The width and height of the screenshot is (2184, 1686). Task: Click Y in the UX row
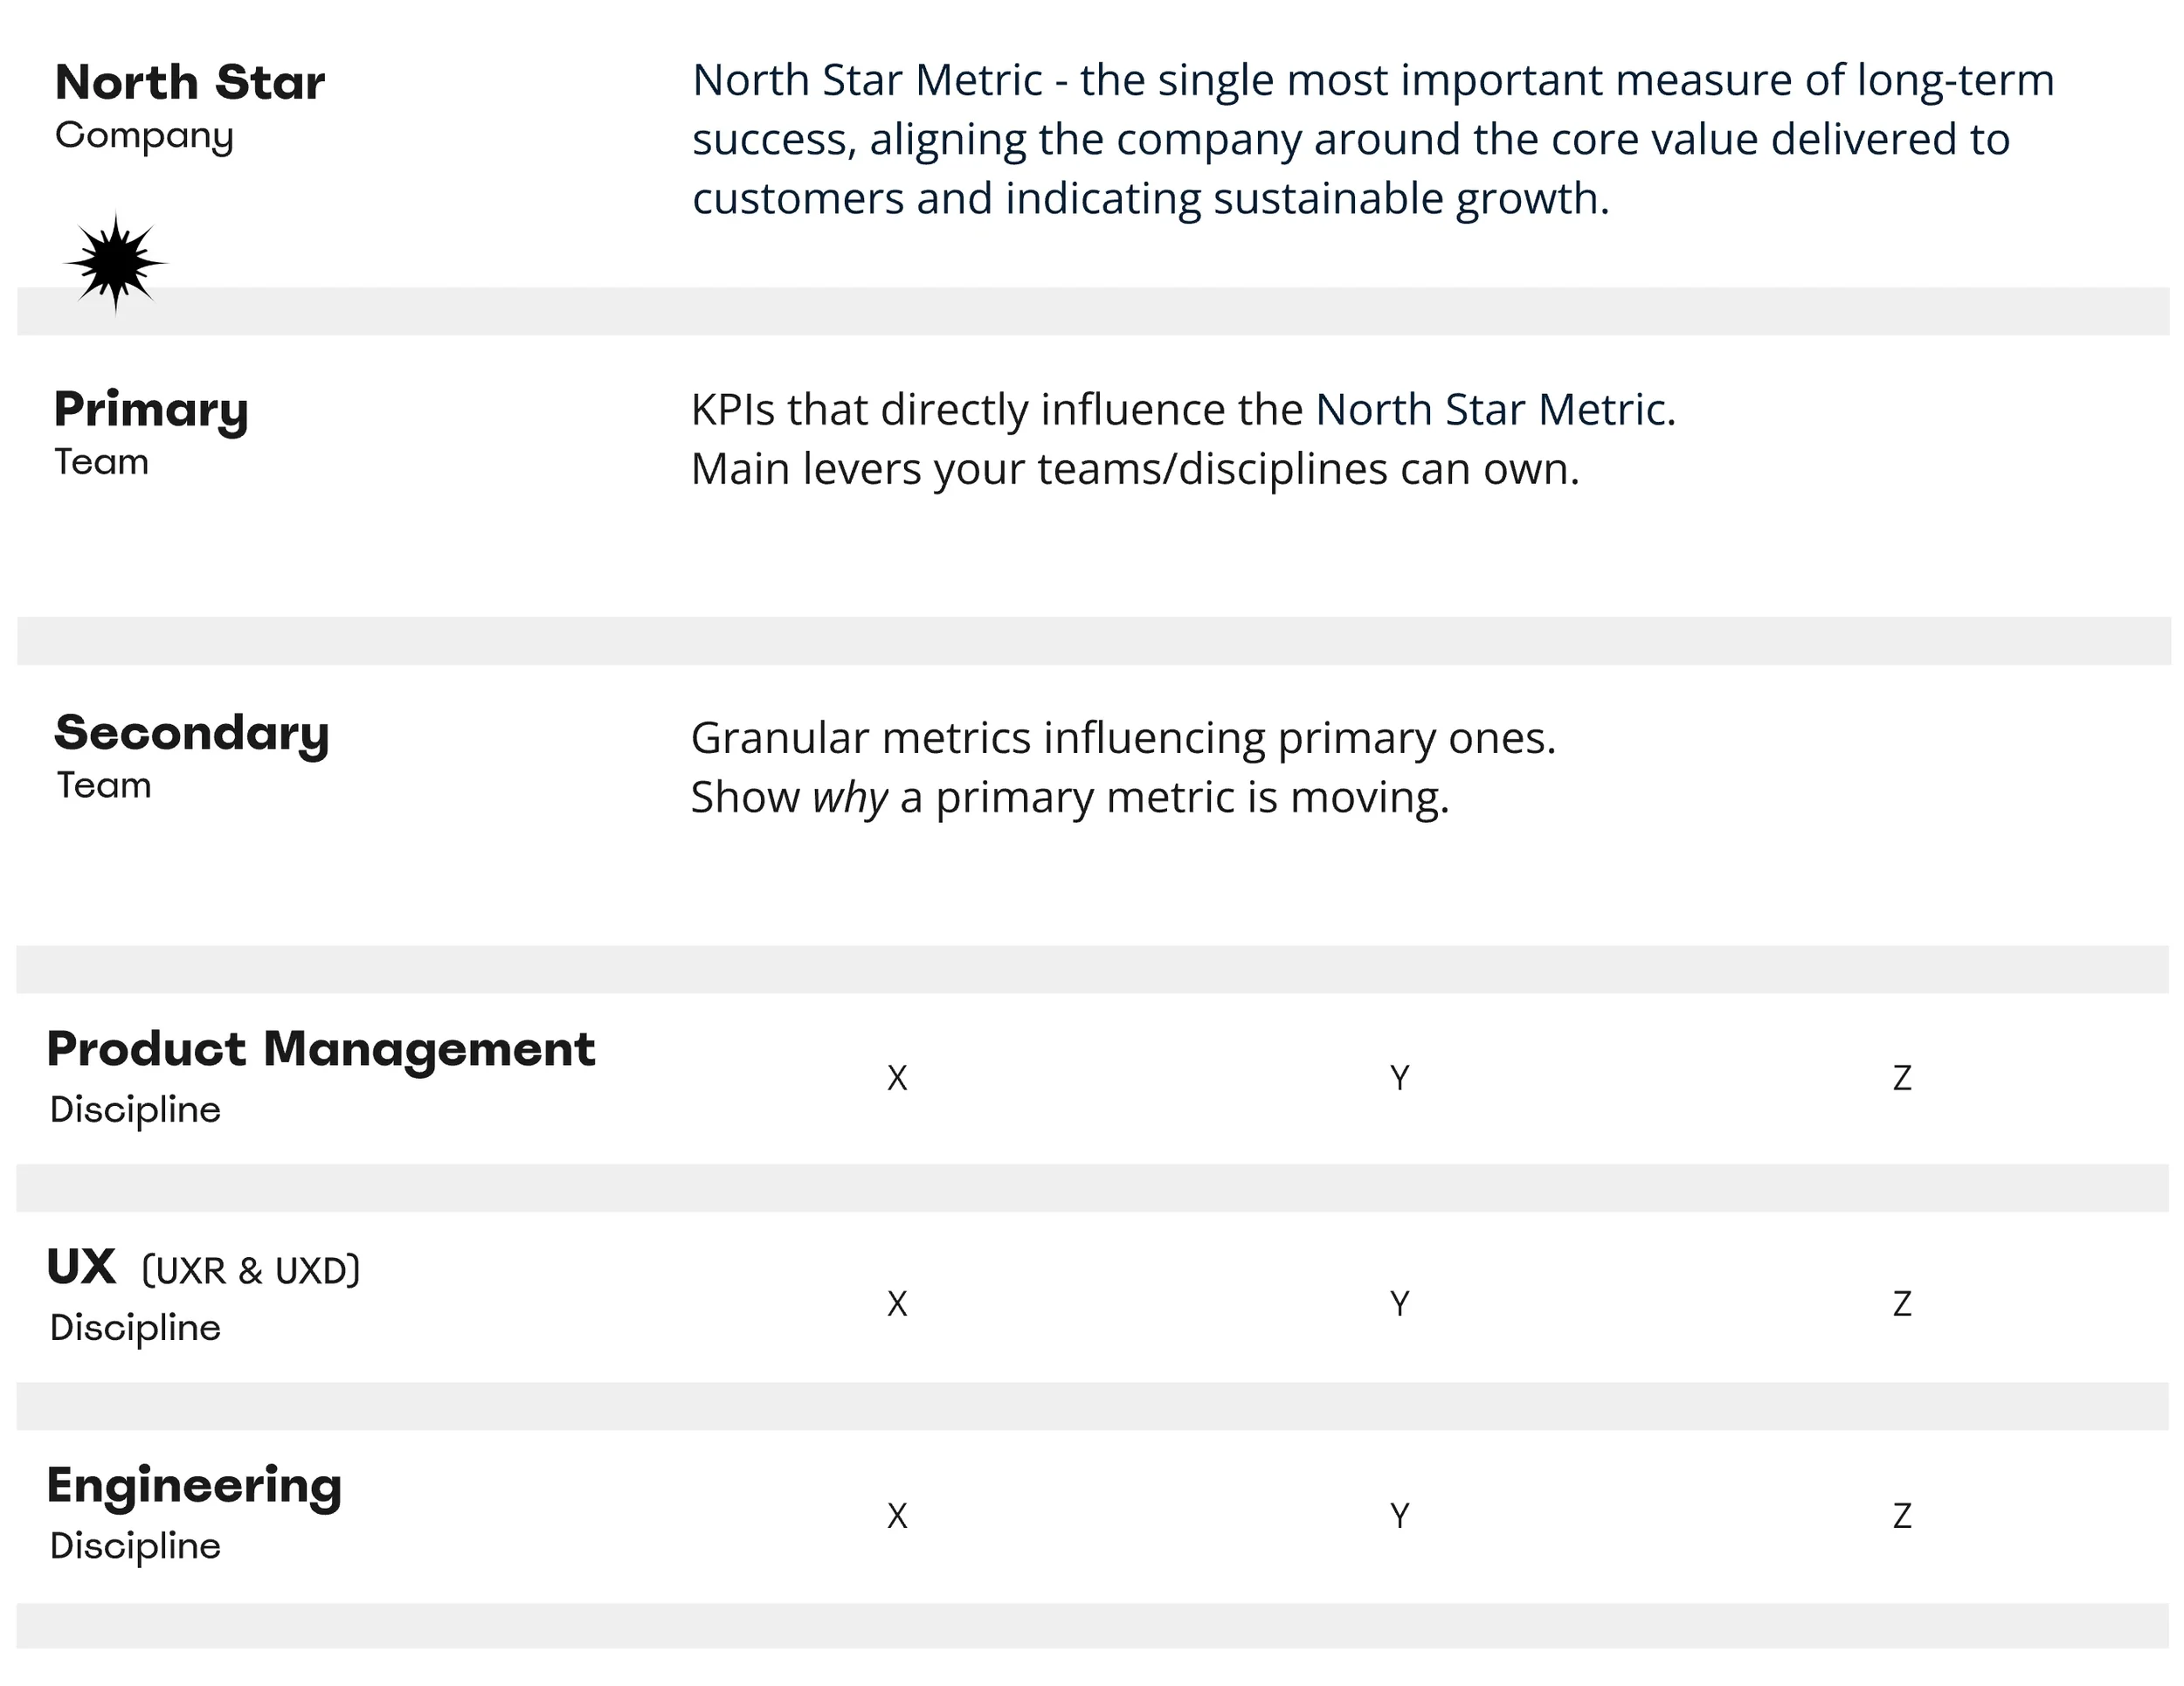(x=1400, y=1304)
